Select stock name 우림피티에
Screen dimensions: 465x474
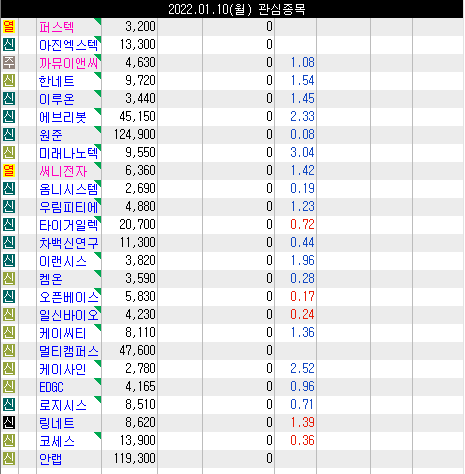tap(69, 207)
